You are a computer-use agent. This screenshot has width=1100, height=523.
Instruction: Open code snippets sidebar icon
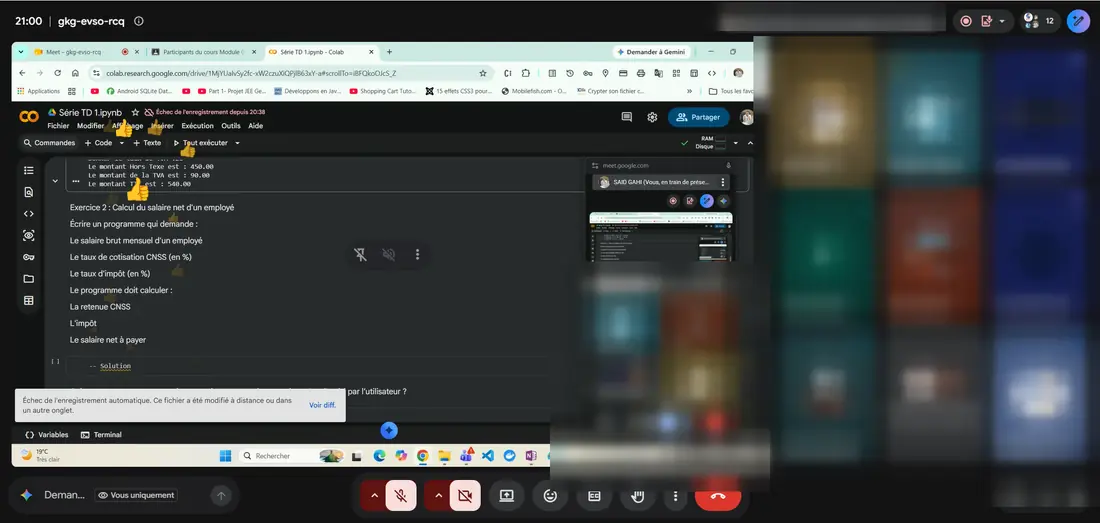tap(29, 214)
